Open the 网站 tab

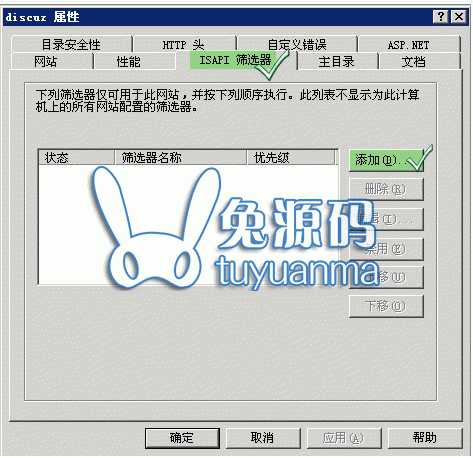[x=52, y=61]
